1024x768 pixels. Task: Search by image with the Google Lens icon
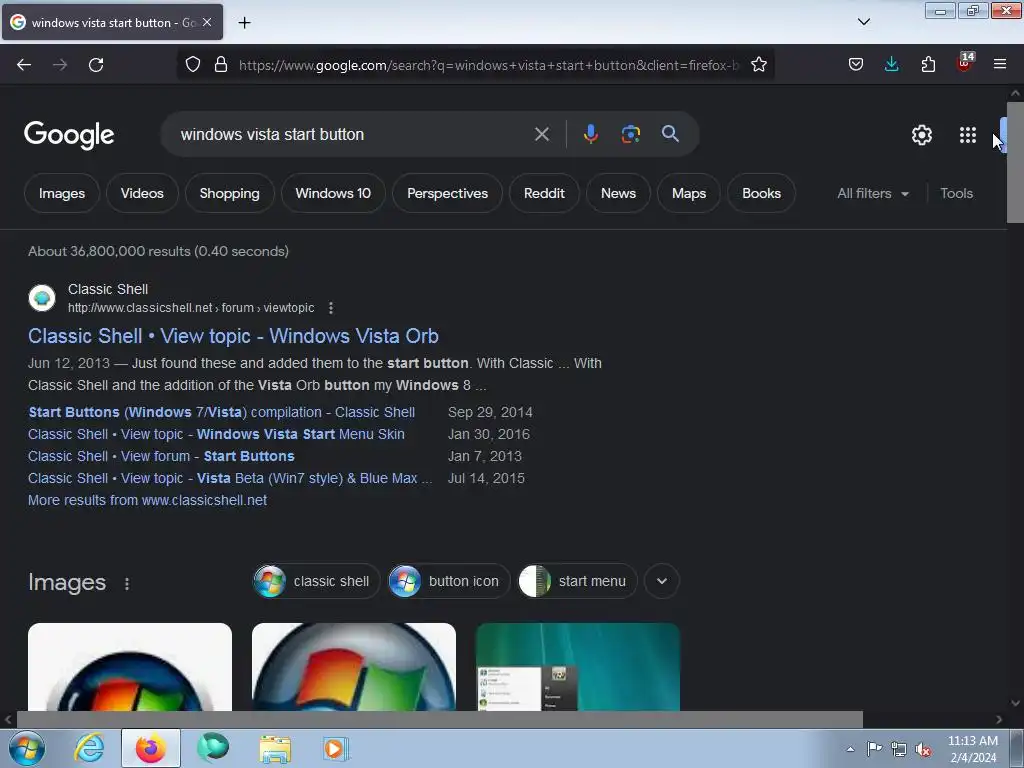[x=630, y=134]
